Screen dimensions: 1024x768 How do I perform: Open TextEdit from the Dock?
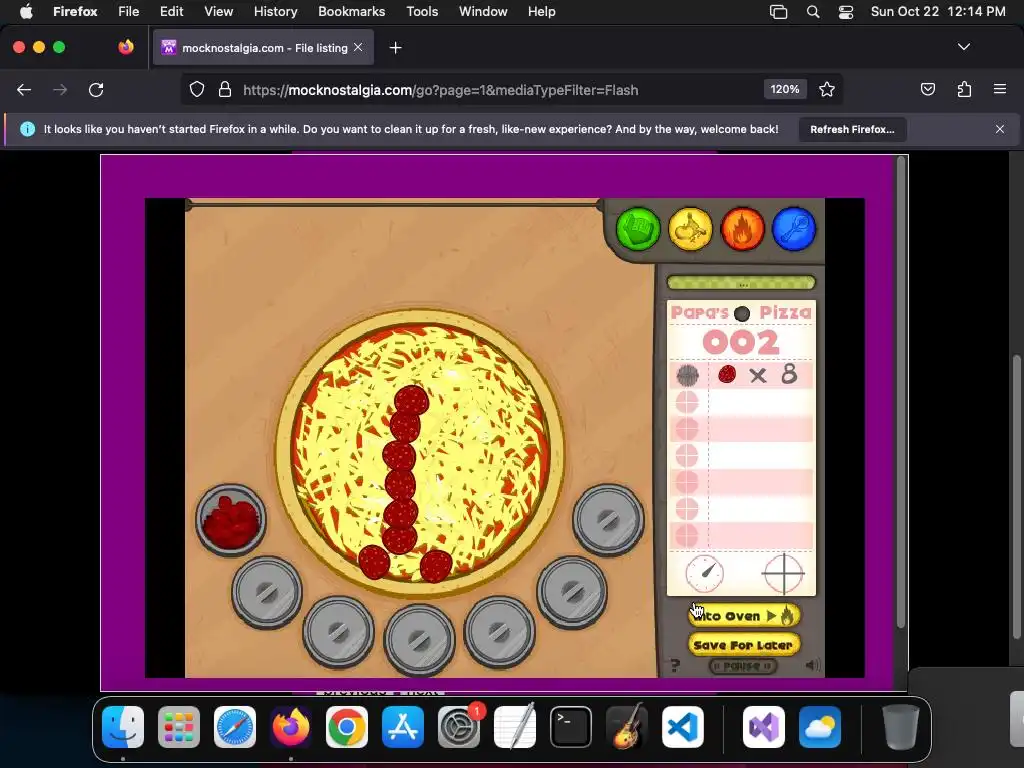coord(515,727)
